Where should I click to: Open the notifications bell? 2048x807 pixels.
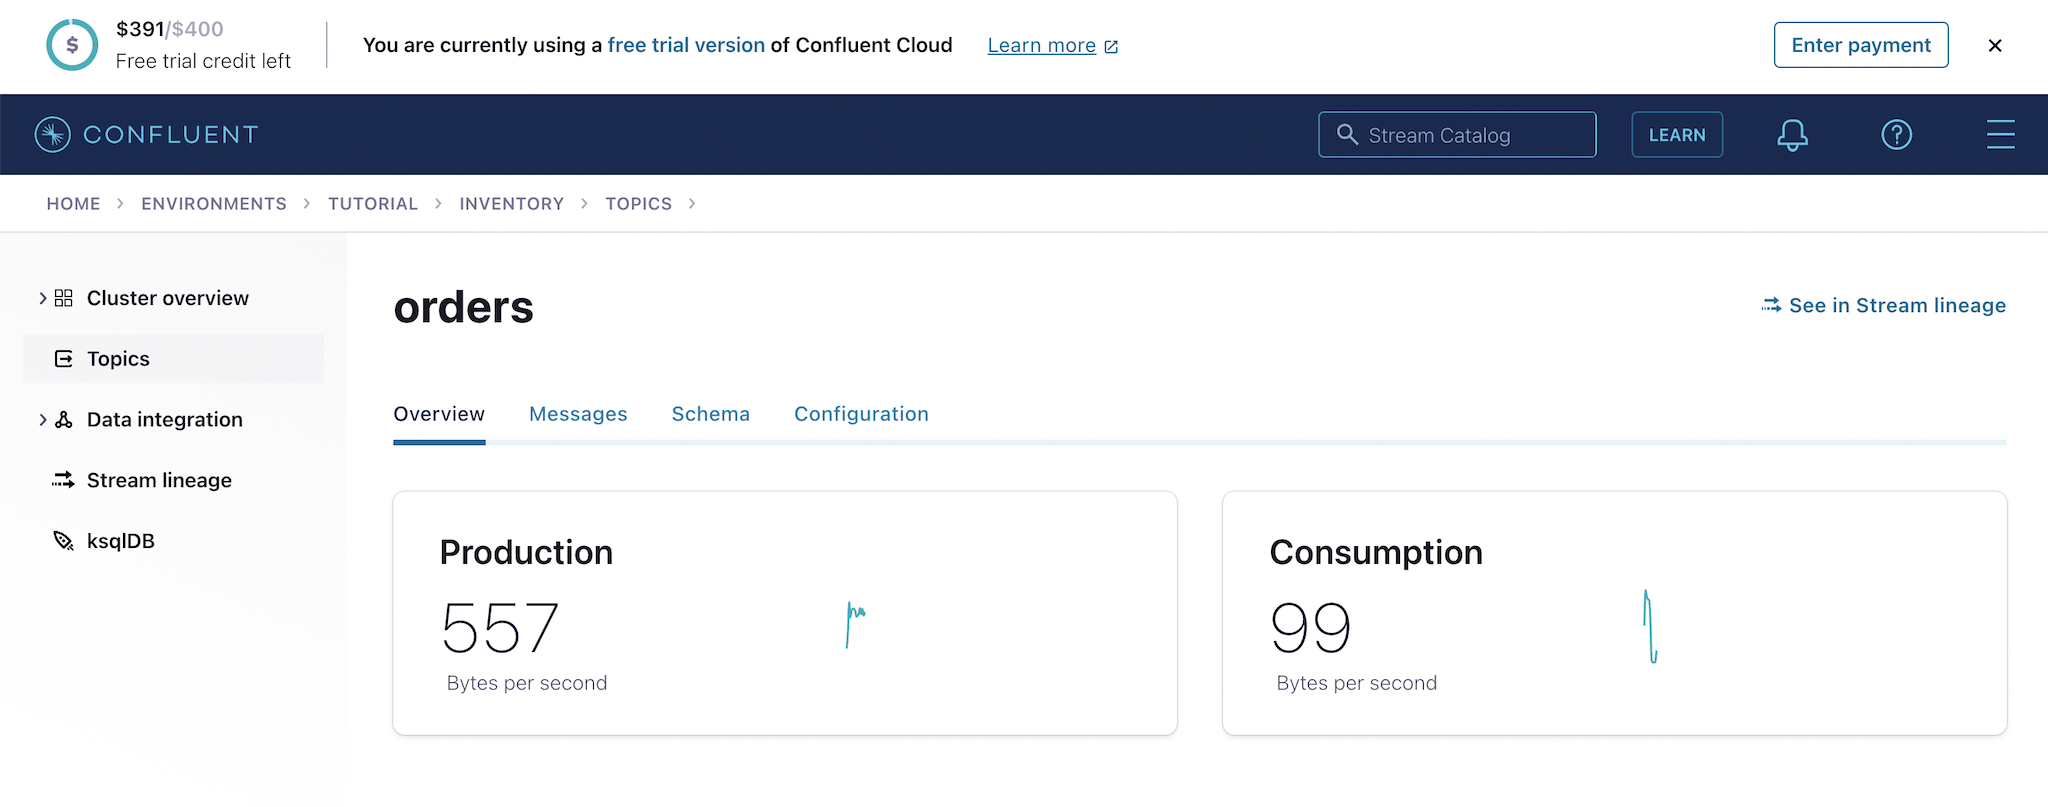click(x=1792, y=134)
